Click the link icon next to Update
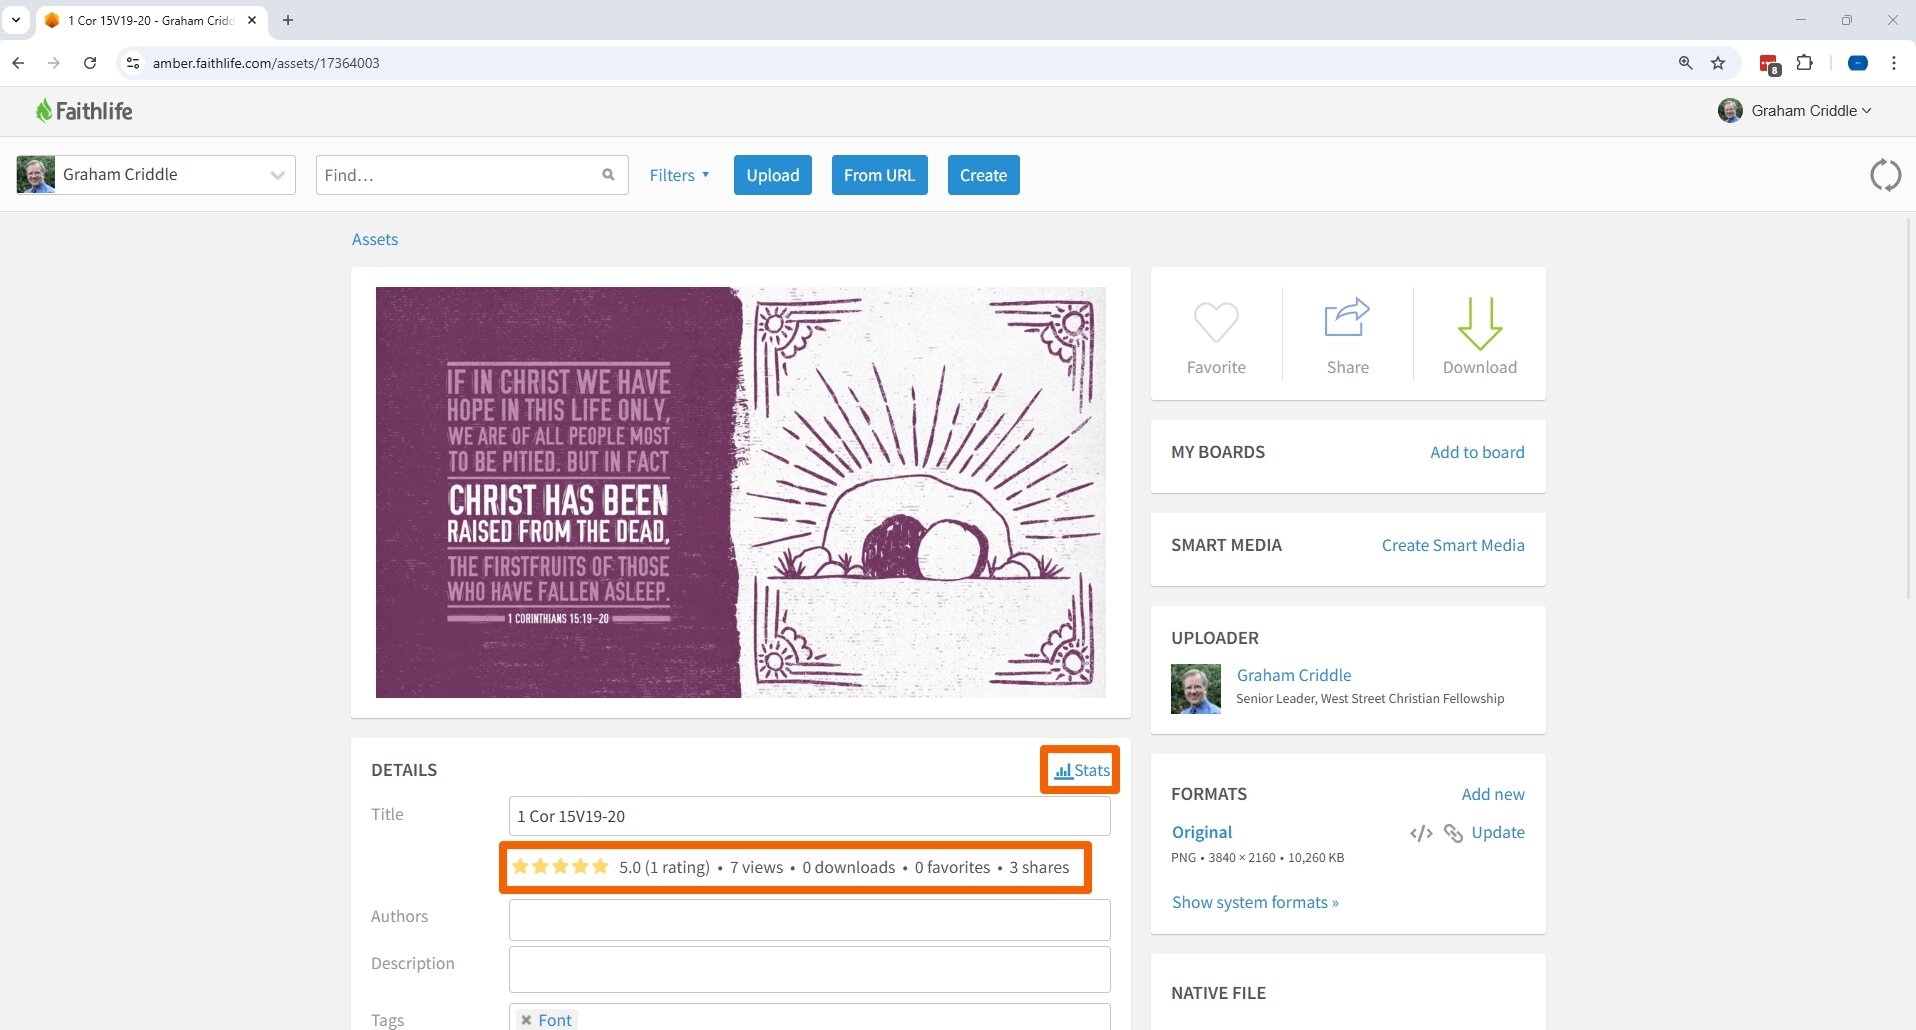The width and height of the screenshot is (1916, 1030). [x=1453, y=833]
